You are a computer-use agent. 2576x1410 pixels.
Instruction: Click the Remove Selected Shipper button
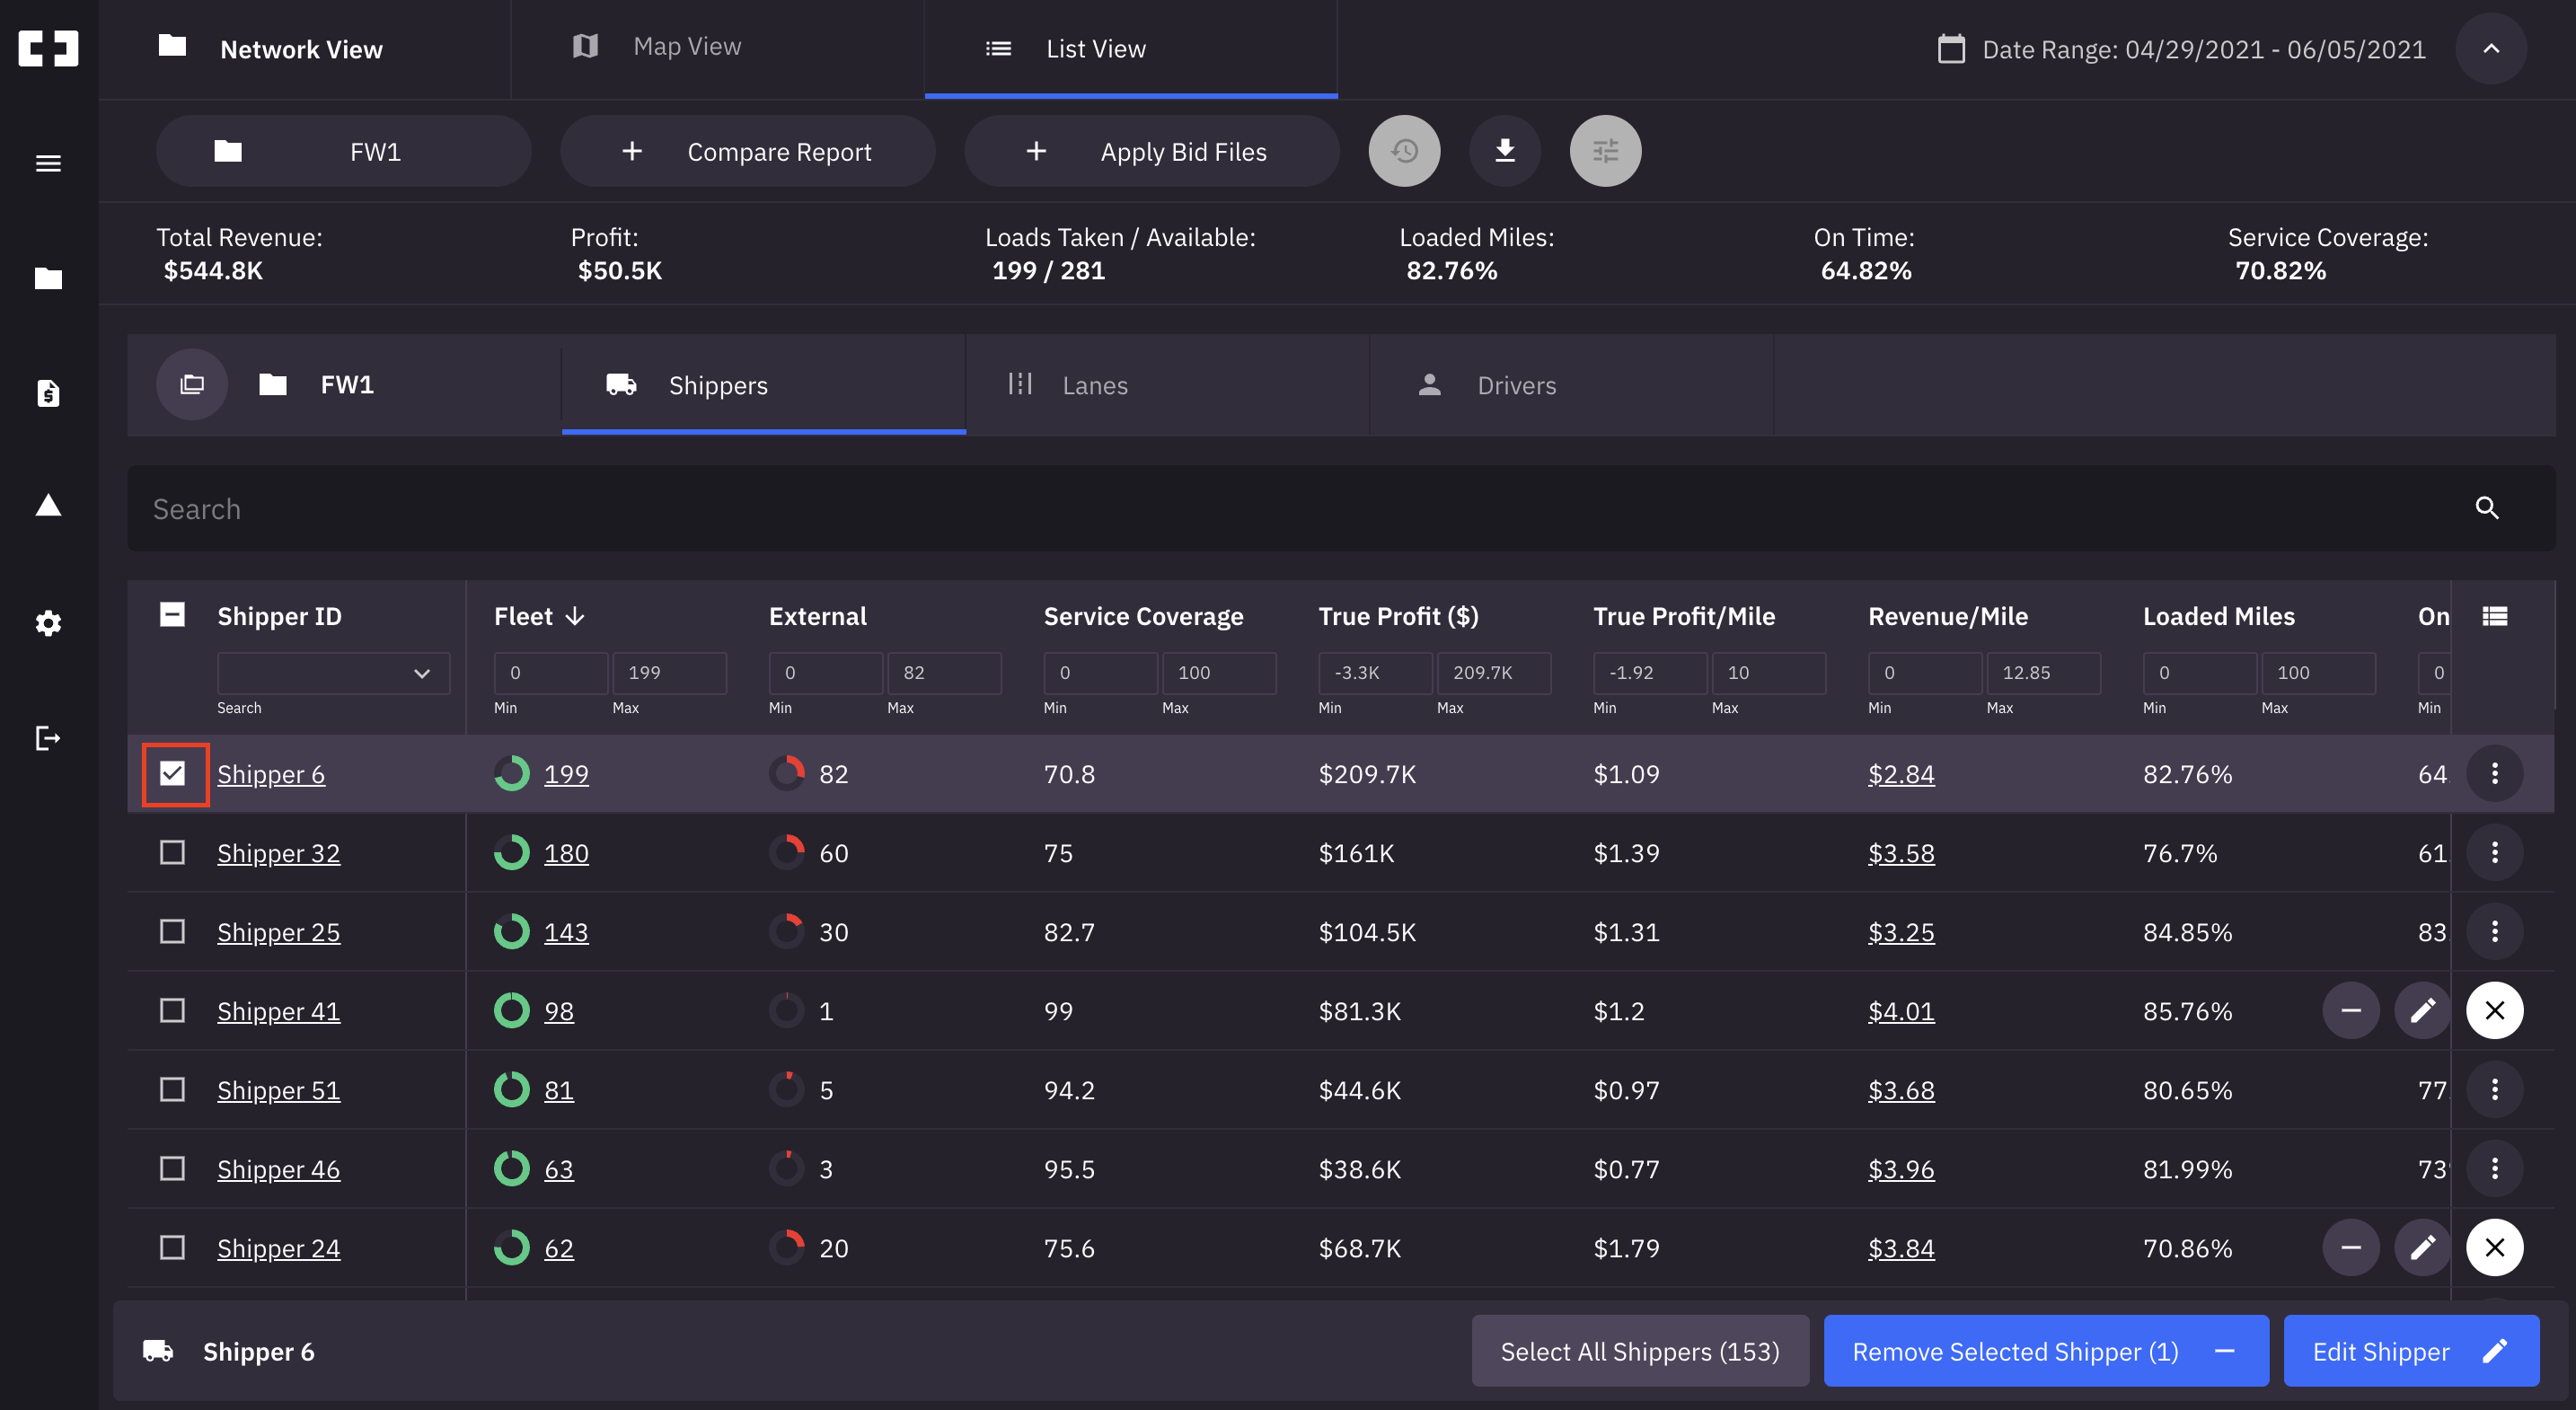[2045, 1351]
